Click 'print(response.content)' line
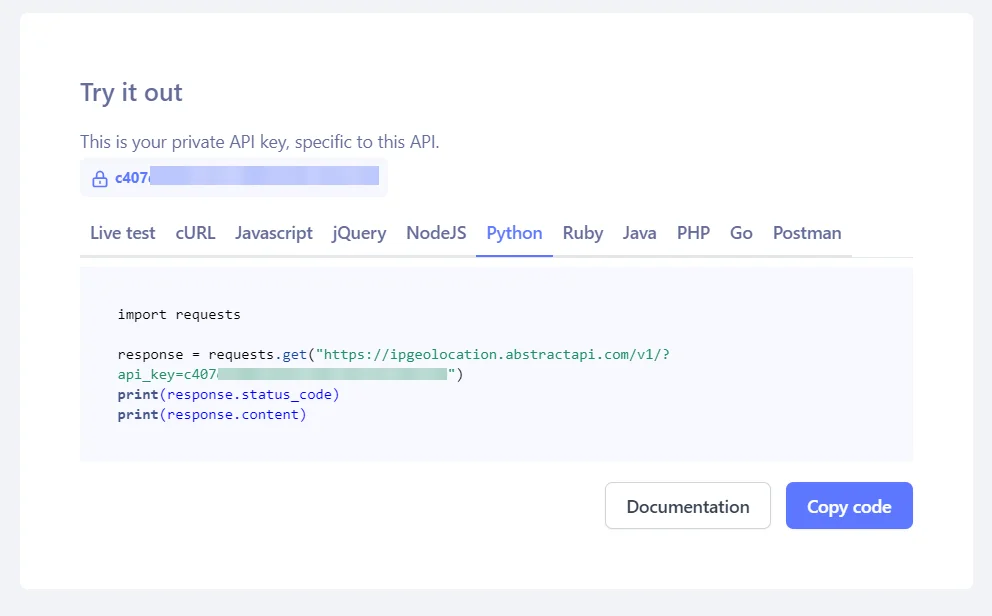992x616 pixels. [x=212, y=415]
